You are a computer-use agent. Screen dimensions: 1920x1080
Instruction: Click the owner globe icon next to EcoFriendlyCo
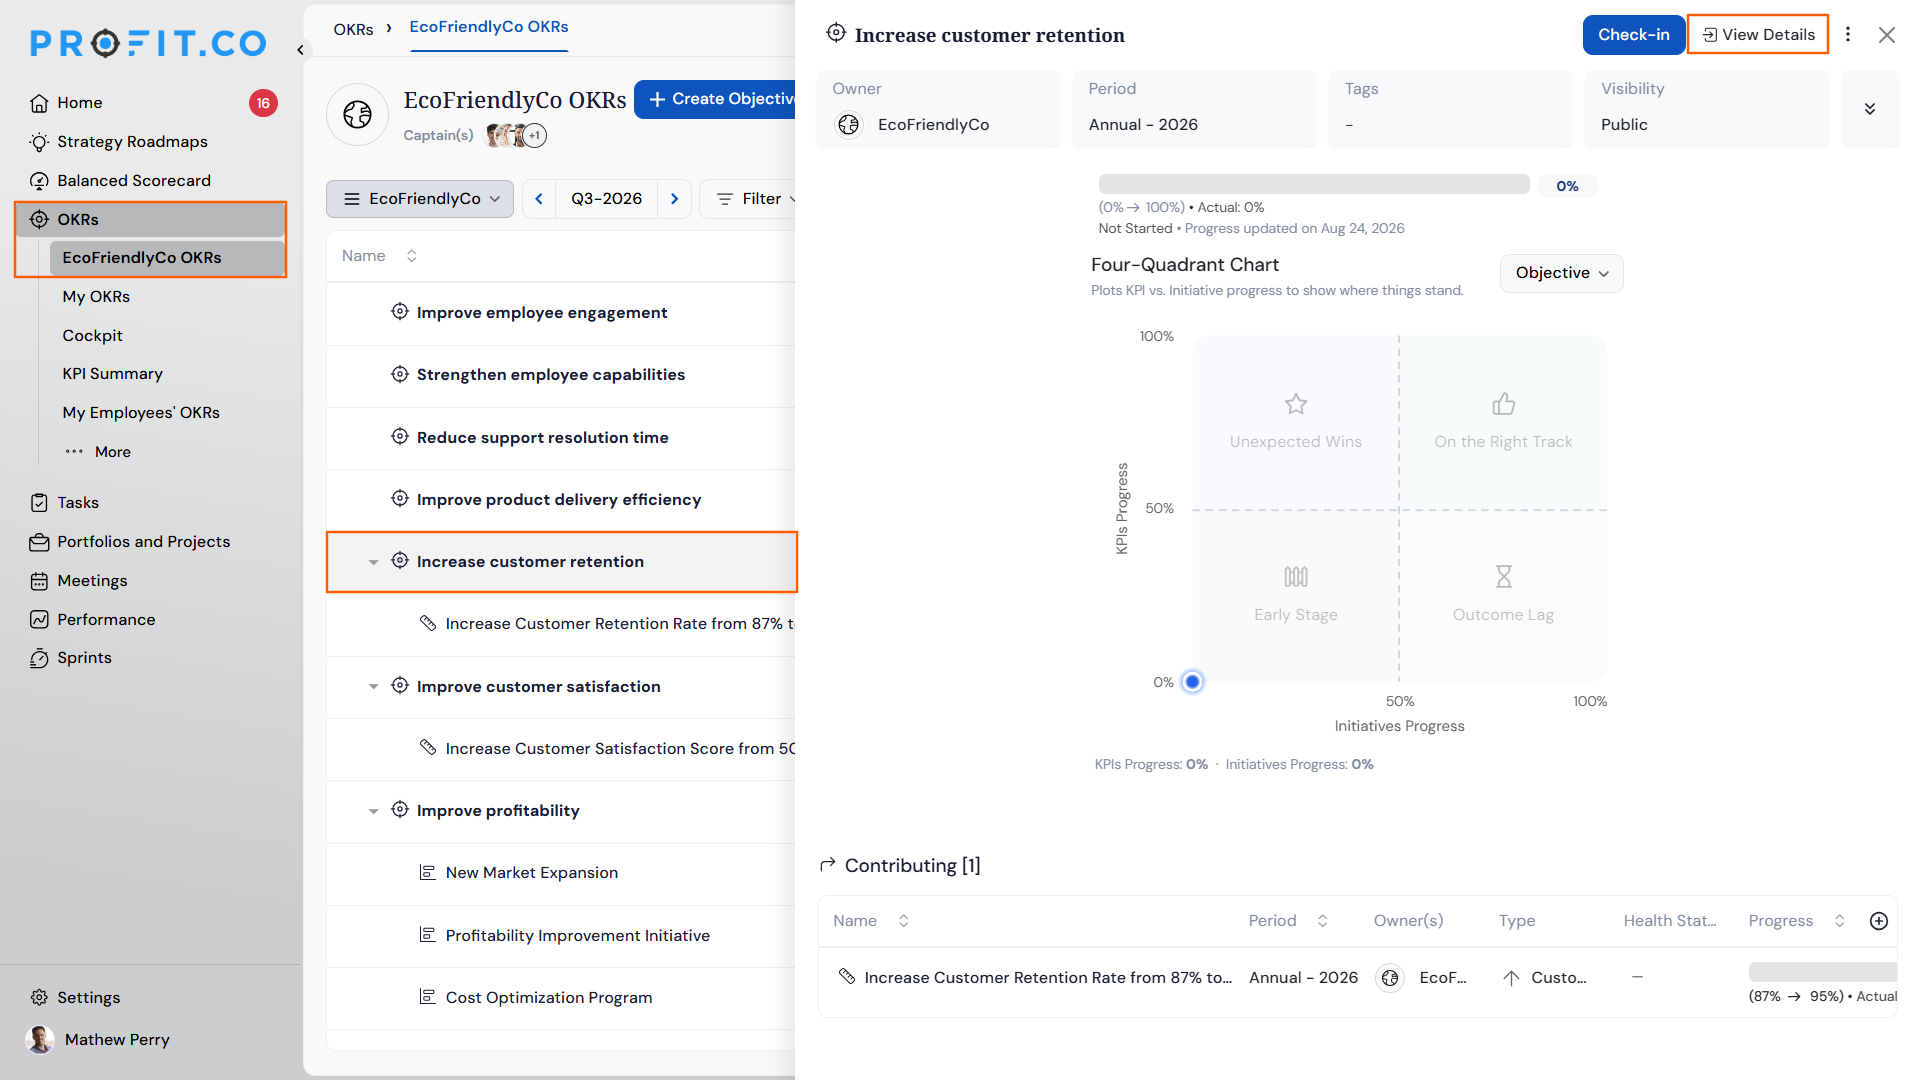point(849,125)
